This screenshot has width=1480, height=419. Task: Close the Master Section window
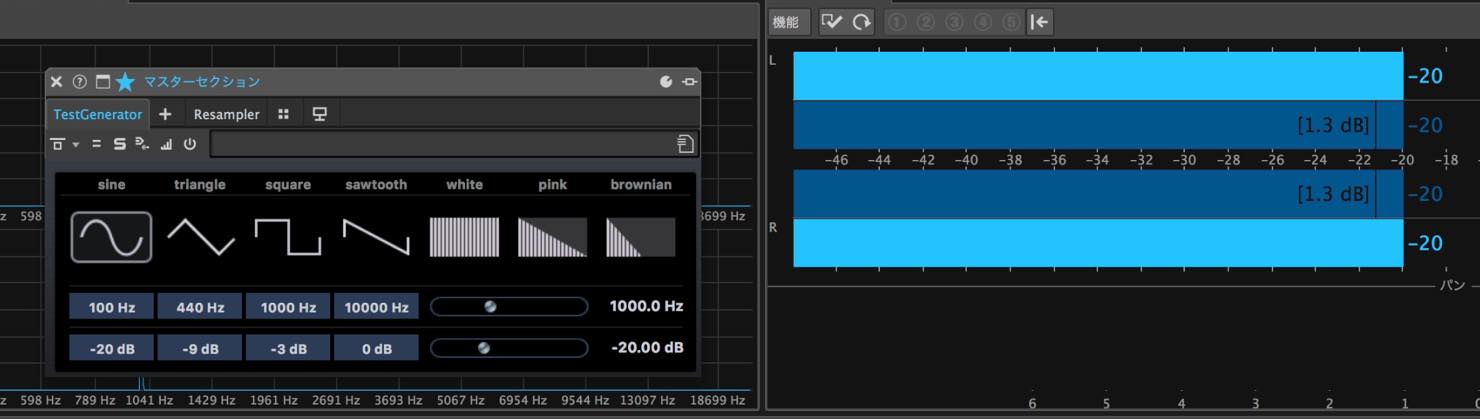pos(56,82)
